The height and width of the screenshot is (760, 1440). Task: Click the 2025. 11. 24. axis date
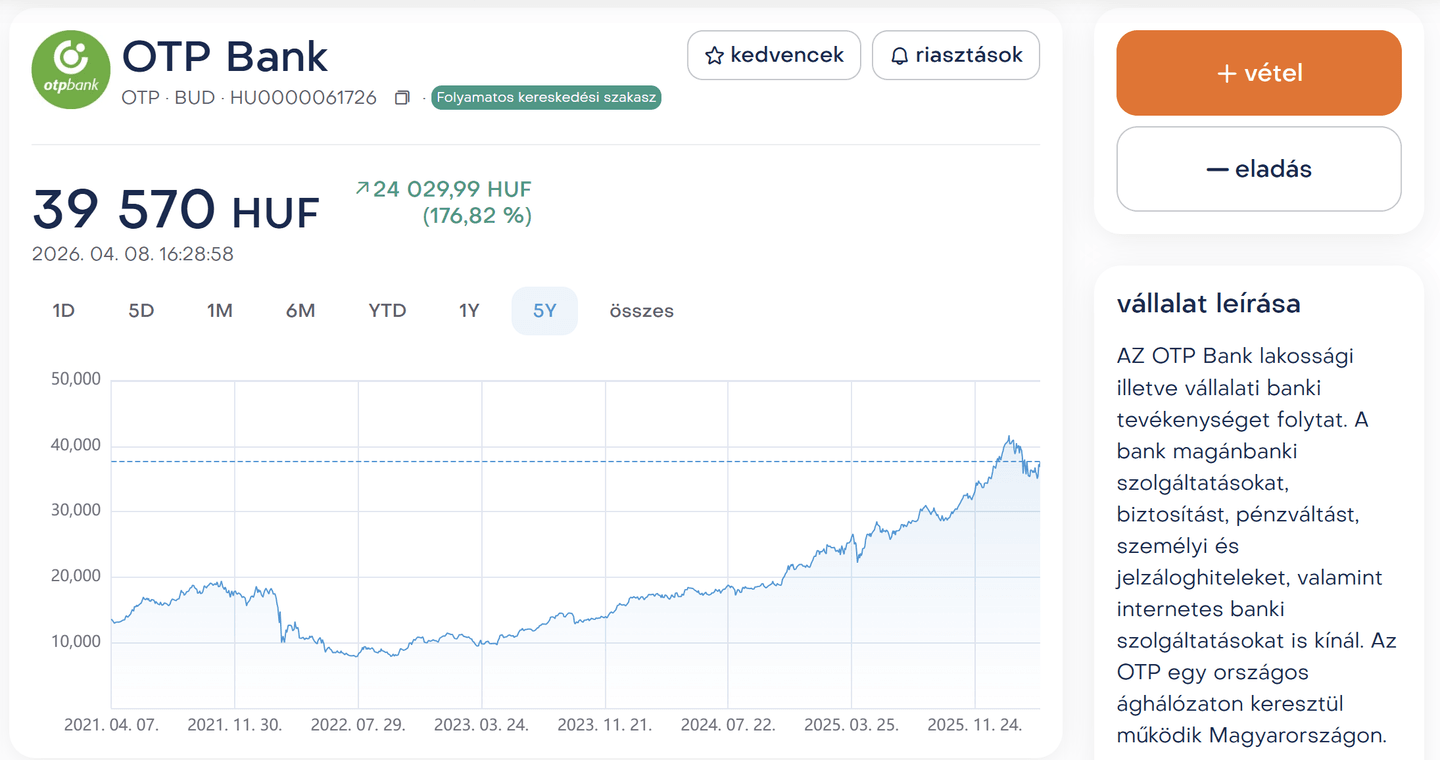pyautogui.click(x=975, y=725)
